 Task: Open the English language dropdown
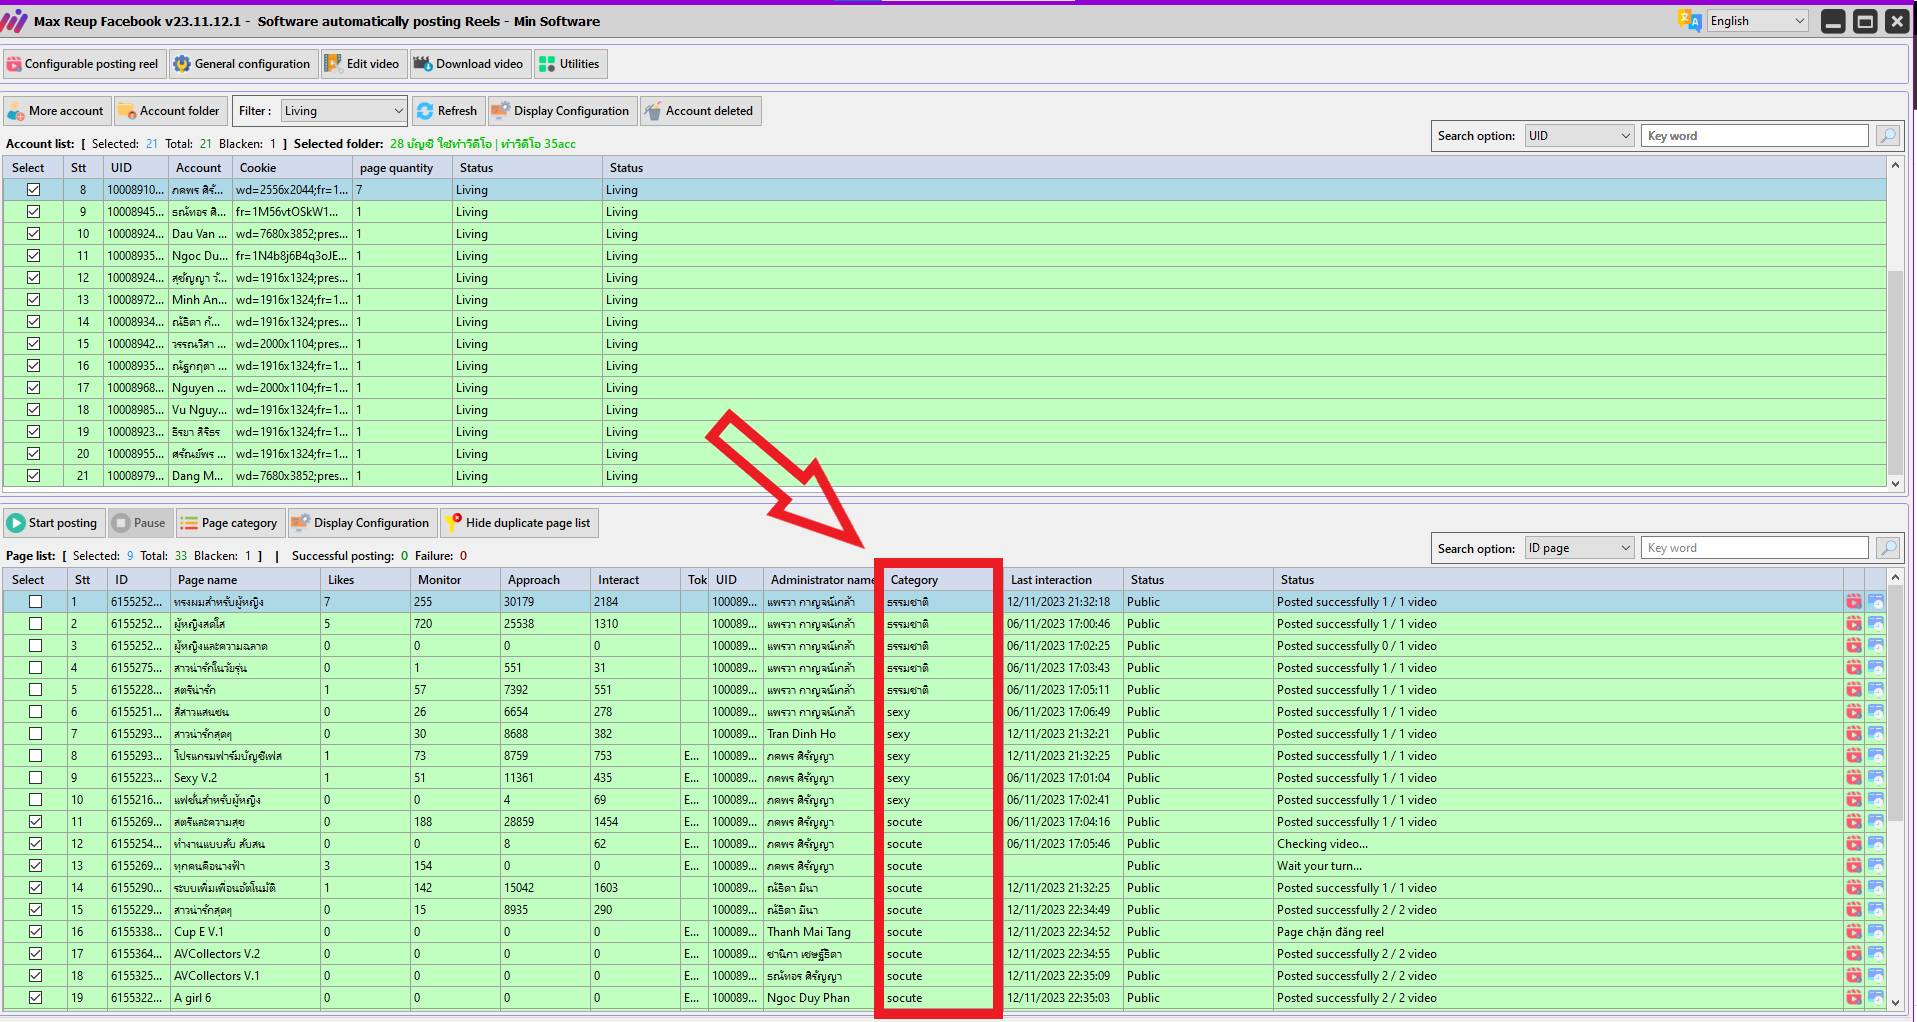(x=1757, y=21)
